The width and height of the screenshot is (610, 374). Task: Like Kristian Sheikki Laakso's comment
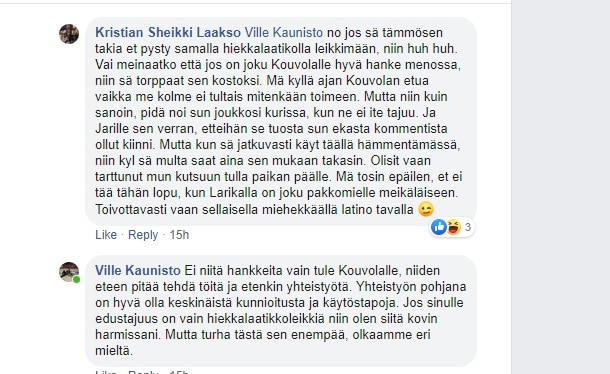106,235
